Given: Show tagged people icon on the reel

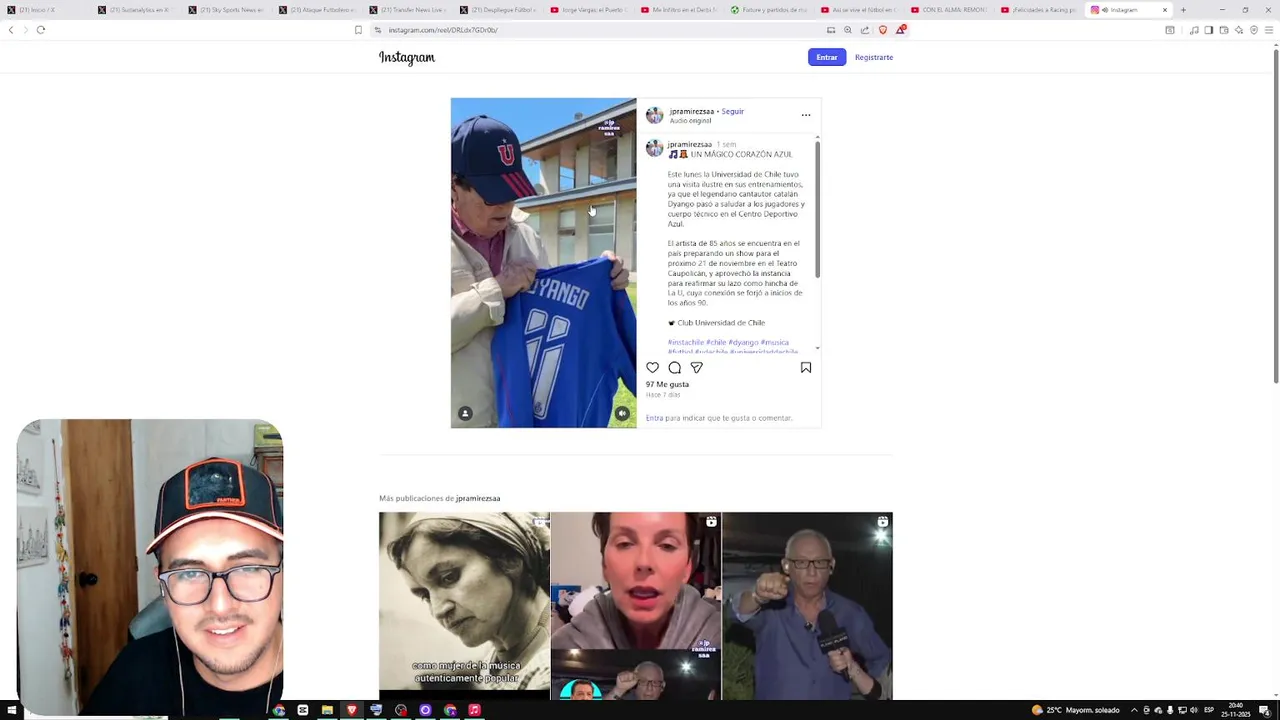Looking at the screenshot, I should click(465, 413).
